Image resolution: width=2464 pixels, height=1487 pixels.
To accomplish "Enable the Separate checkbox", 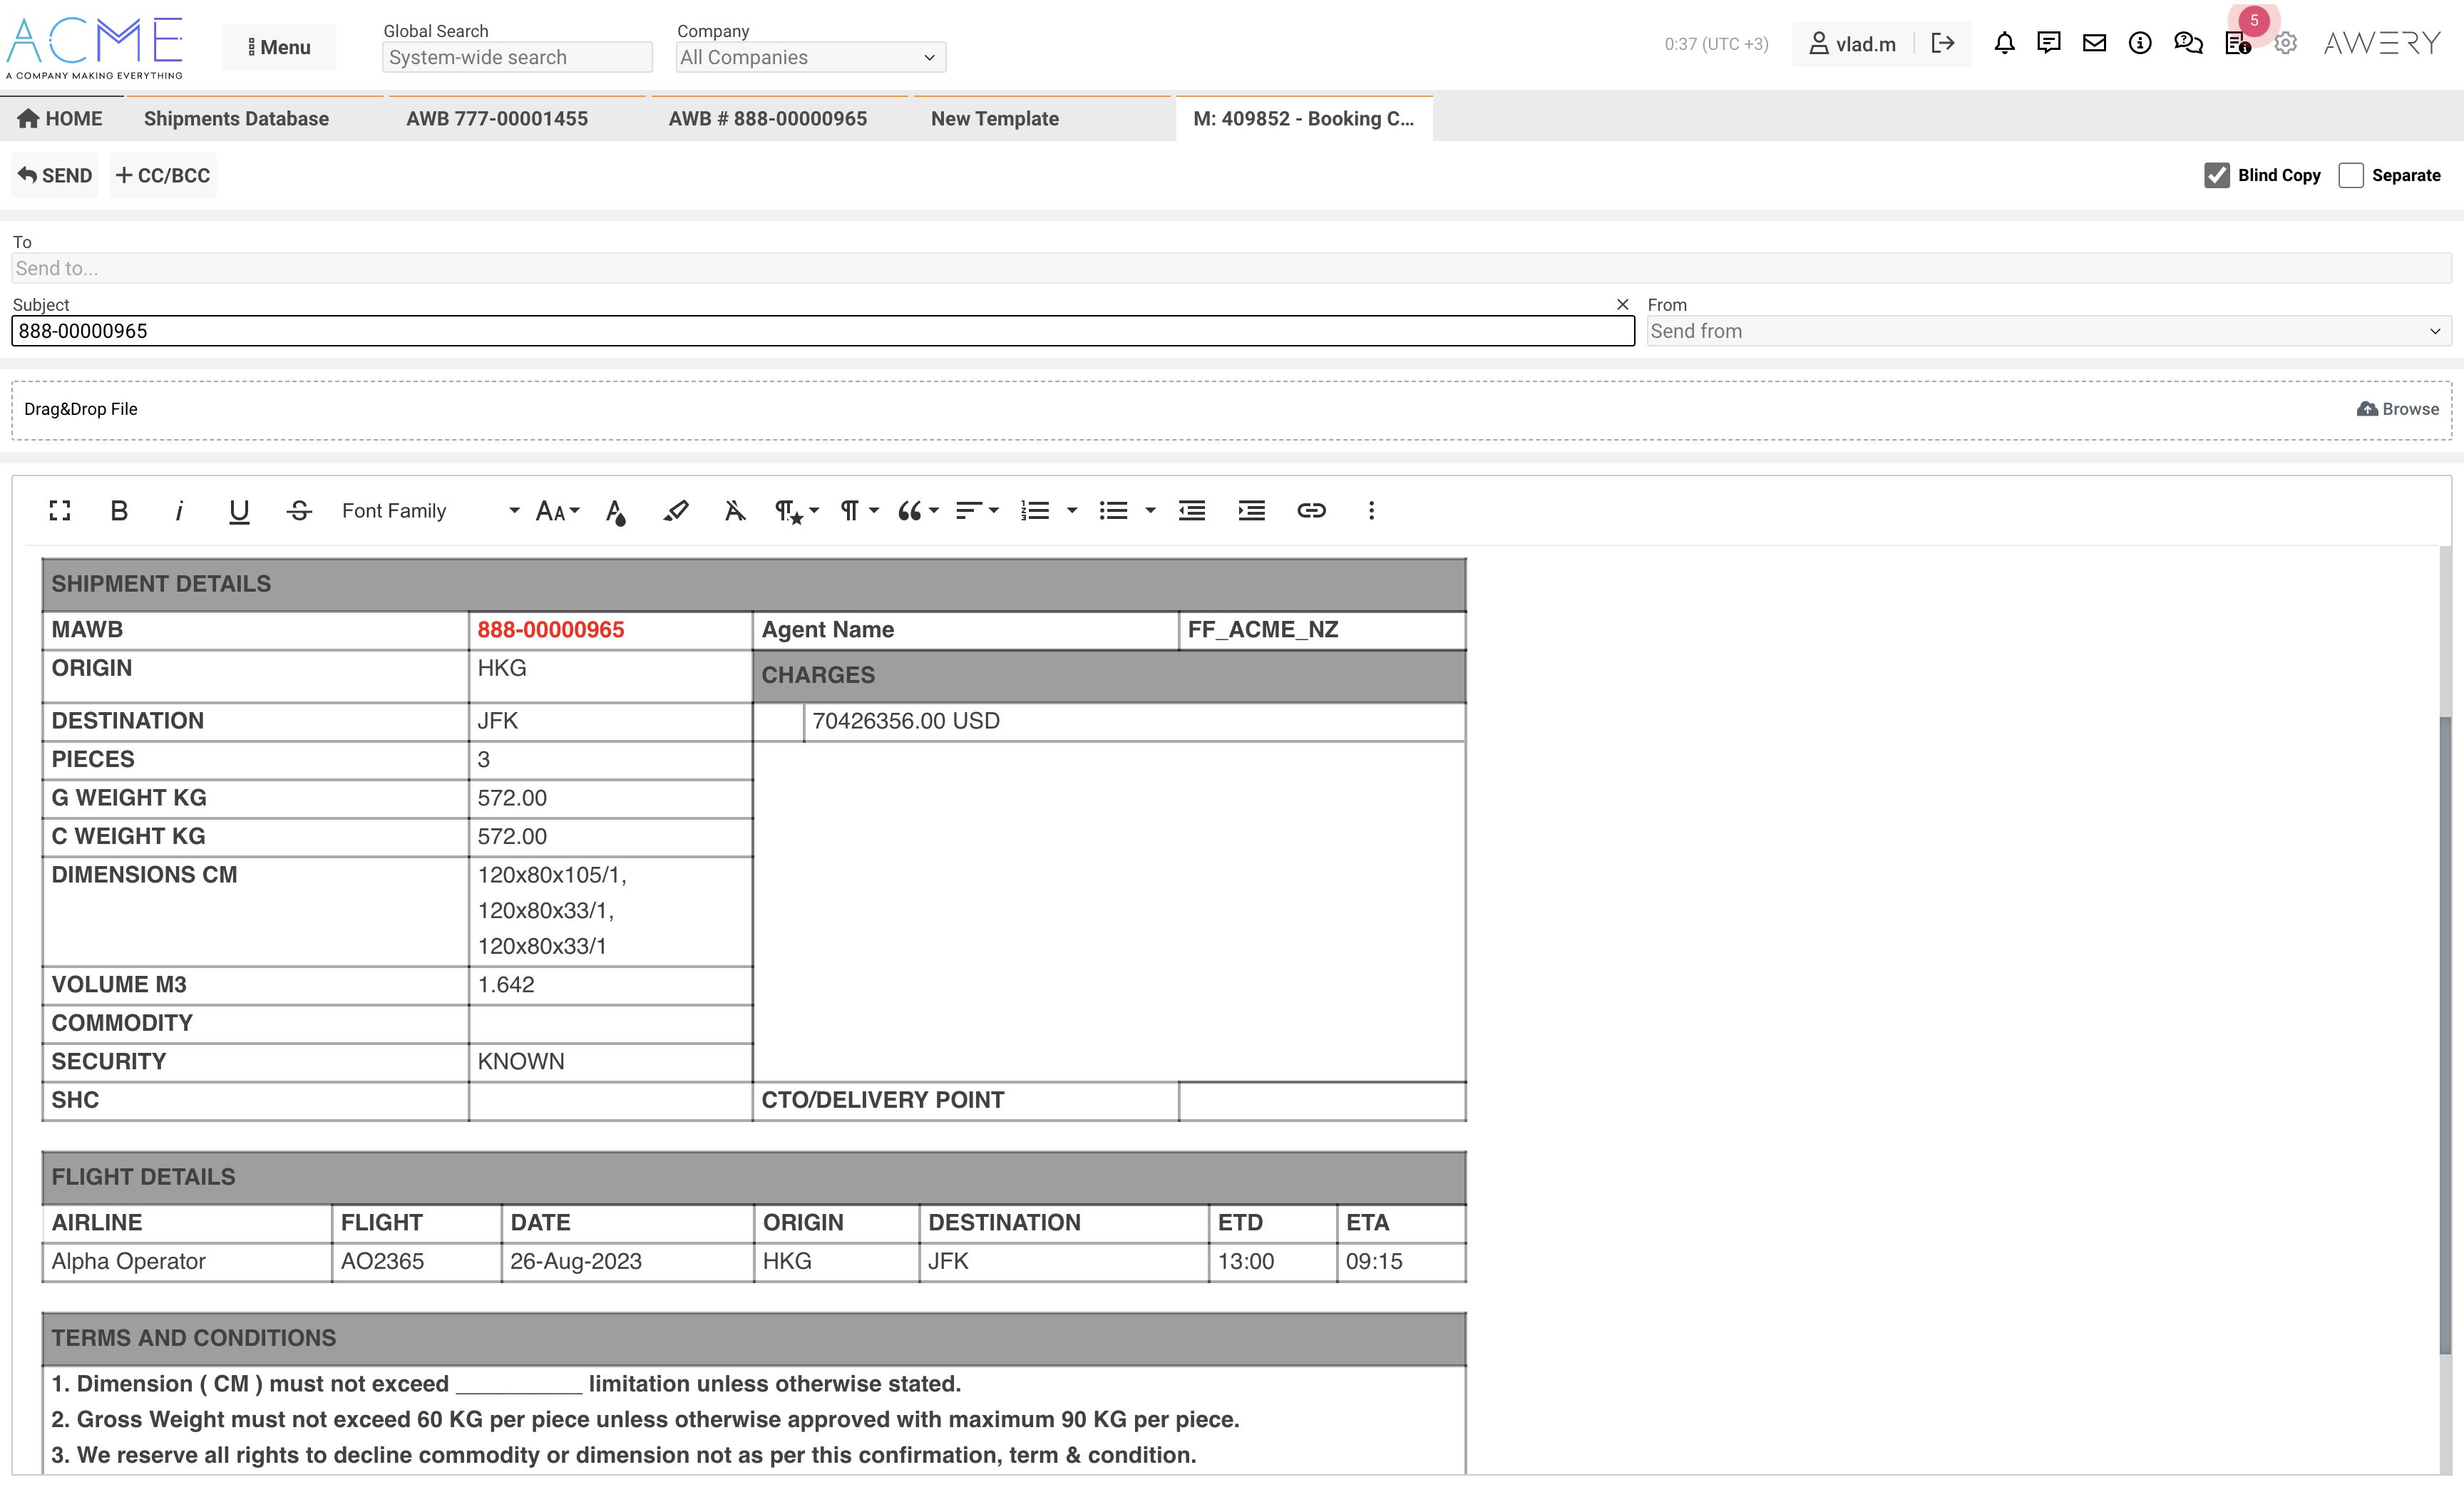I will click(x=2351, y=175).
